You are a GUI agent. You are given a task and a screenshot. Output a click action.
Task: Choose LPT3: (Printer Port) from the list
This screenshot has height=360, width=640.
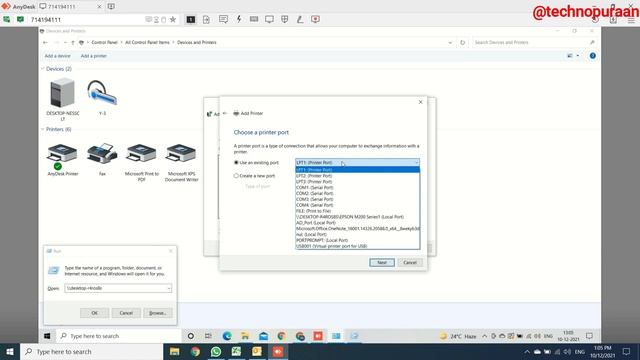coord(357,182)
